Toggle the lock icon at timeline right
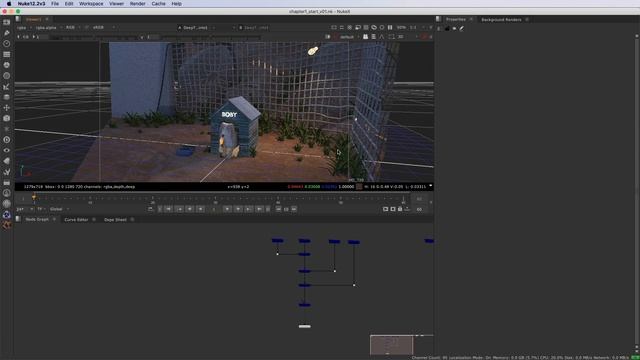This screenshot has height=360, width=640. click(x=400, y=209)
